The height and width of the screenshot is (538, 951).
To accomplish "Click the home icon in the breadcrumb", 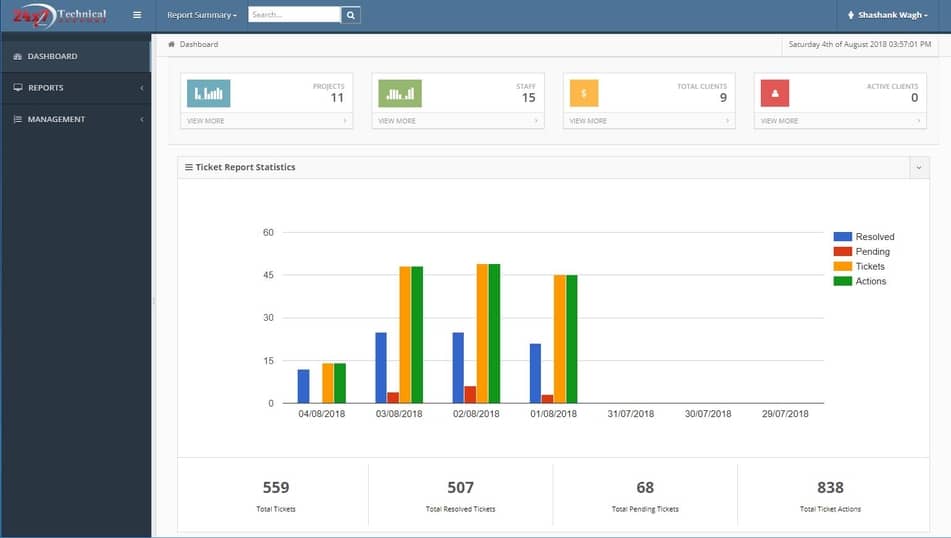I will click(x=171, y=44).
